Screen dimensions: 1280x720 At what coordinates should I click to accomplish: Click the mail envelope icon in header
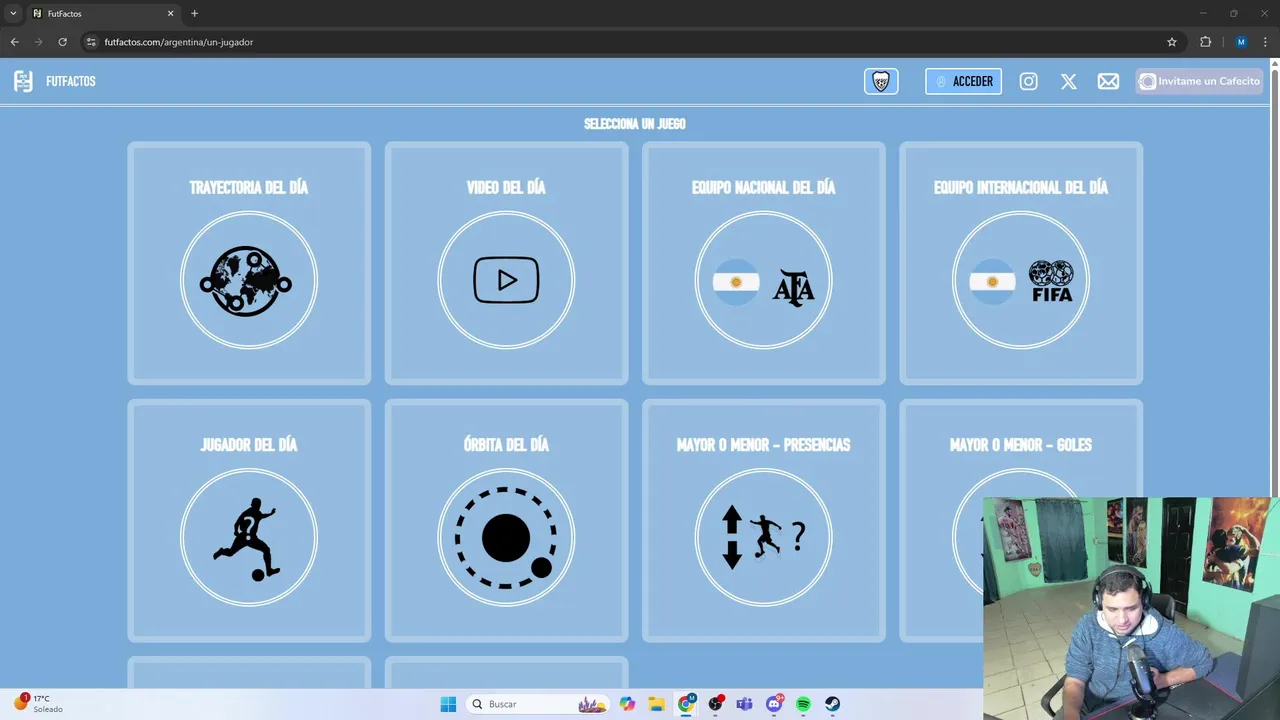[1108, 82]
